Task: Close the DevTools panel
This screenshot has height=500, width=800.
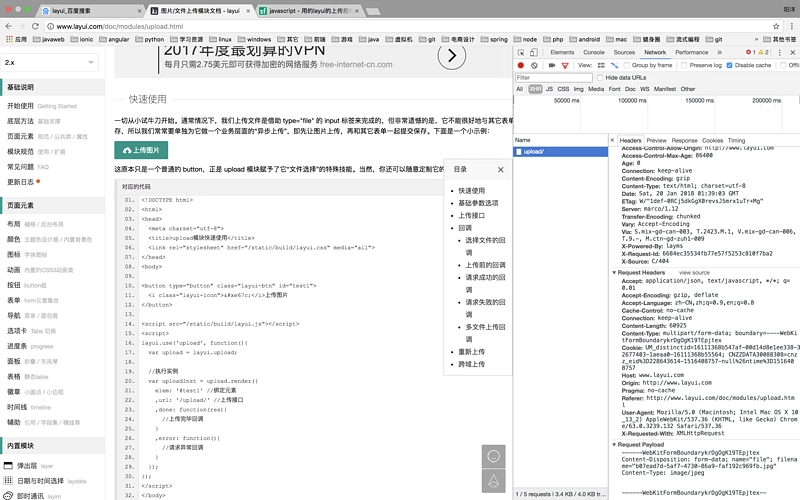Action: click(x=793, y=53)
